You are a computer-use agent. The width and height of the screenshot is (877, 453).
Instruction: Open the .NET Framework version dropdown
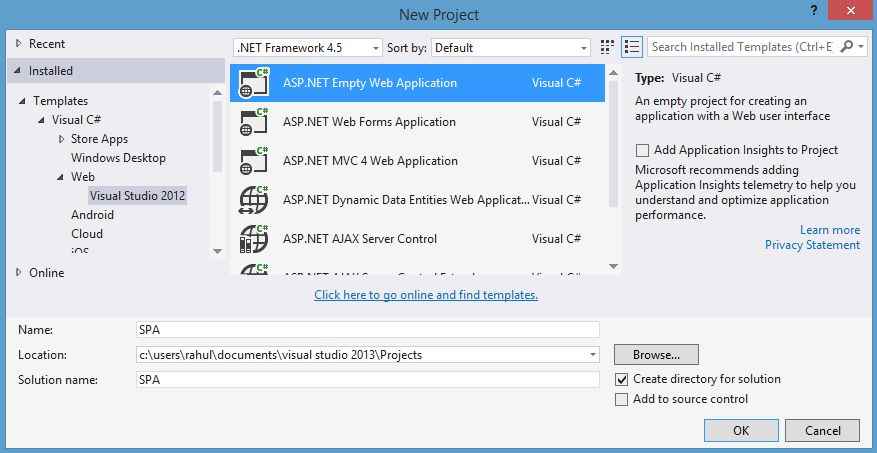(308, 47)
